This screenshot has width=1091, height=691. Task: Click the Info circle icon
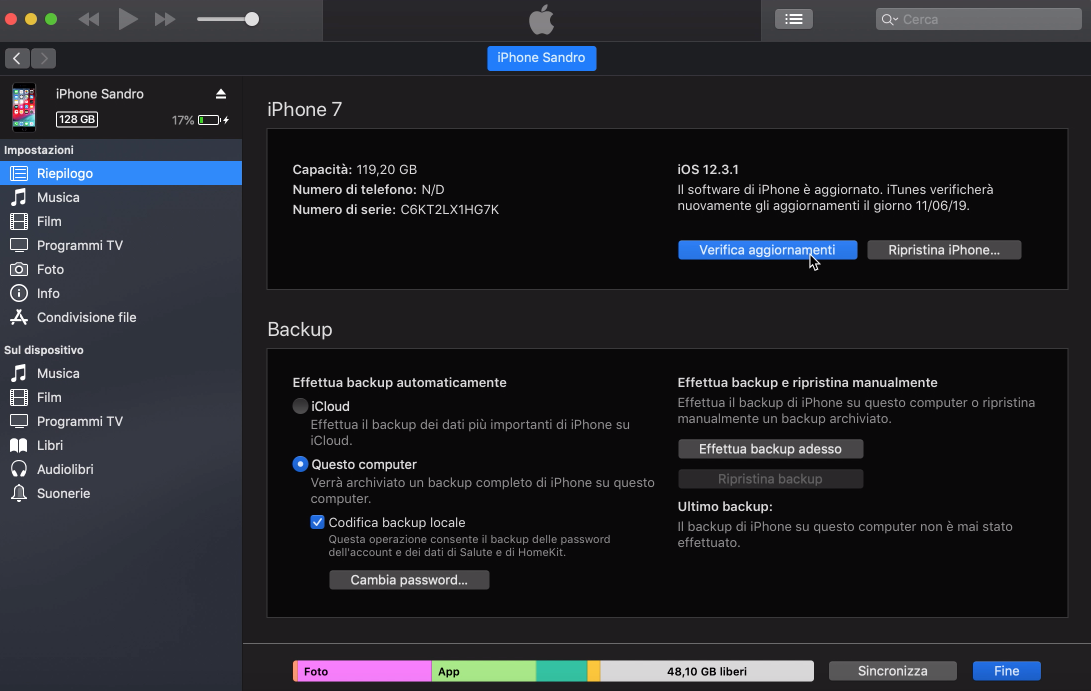click(x=19, y=293)
